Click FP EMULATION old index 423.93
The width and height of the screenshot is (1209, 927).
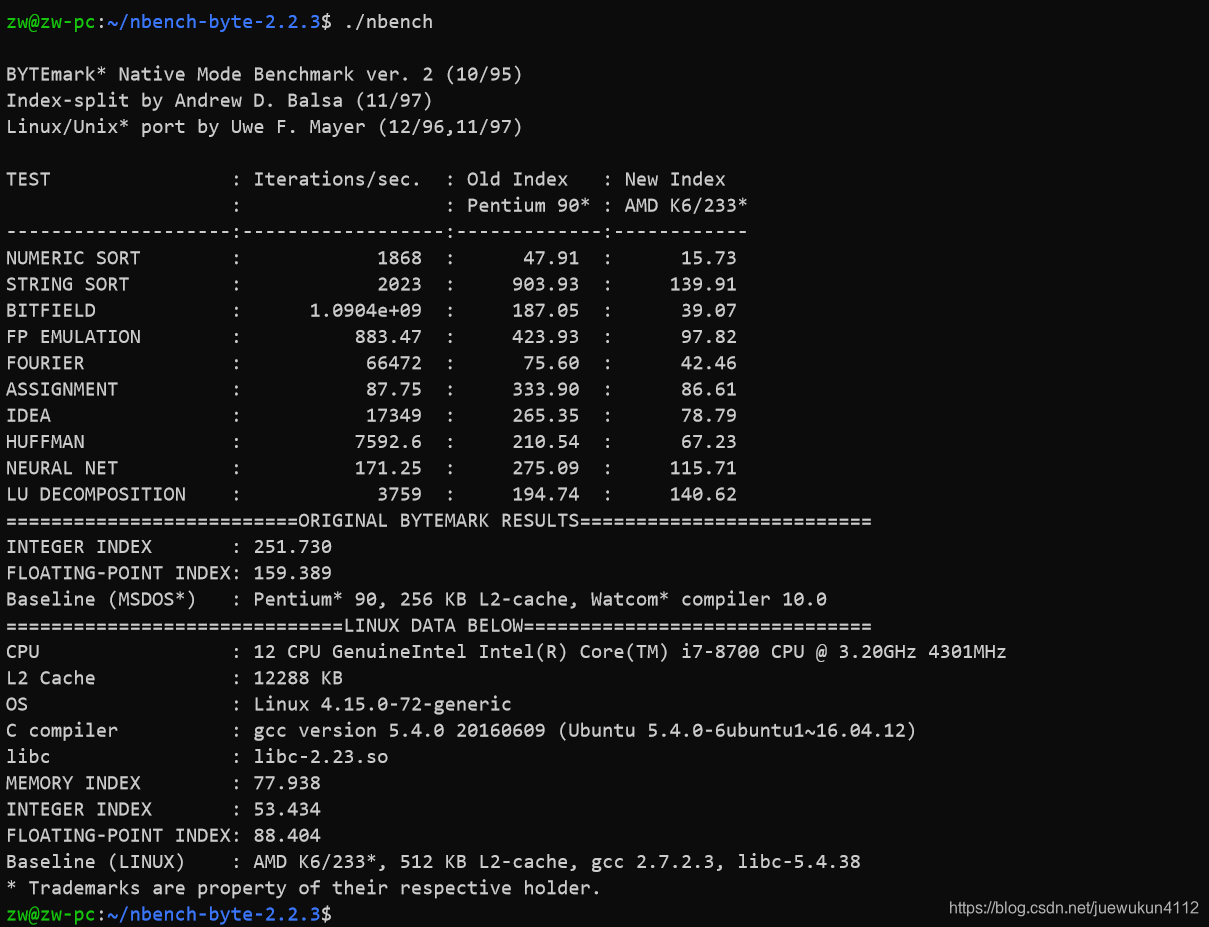(x=545, y=337)
